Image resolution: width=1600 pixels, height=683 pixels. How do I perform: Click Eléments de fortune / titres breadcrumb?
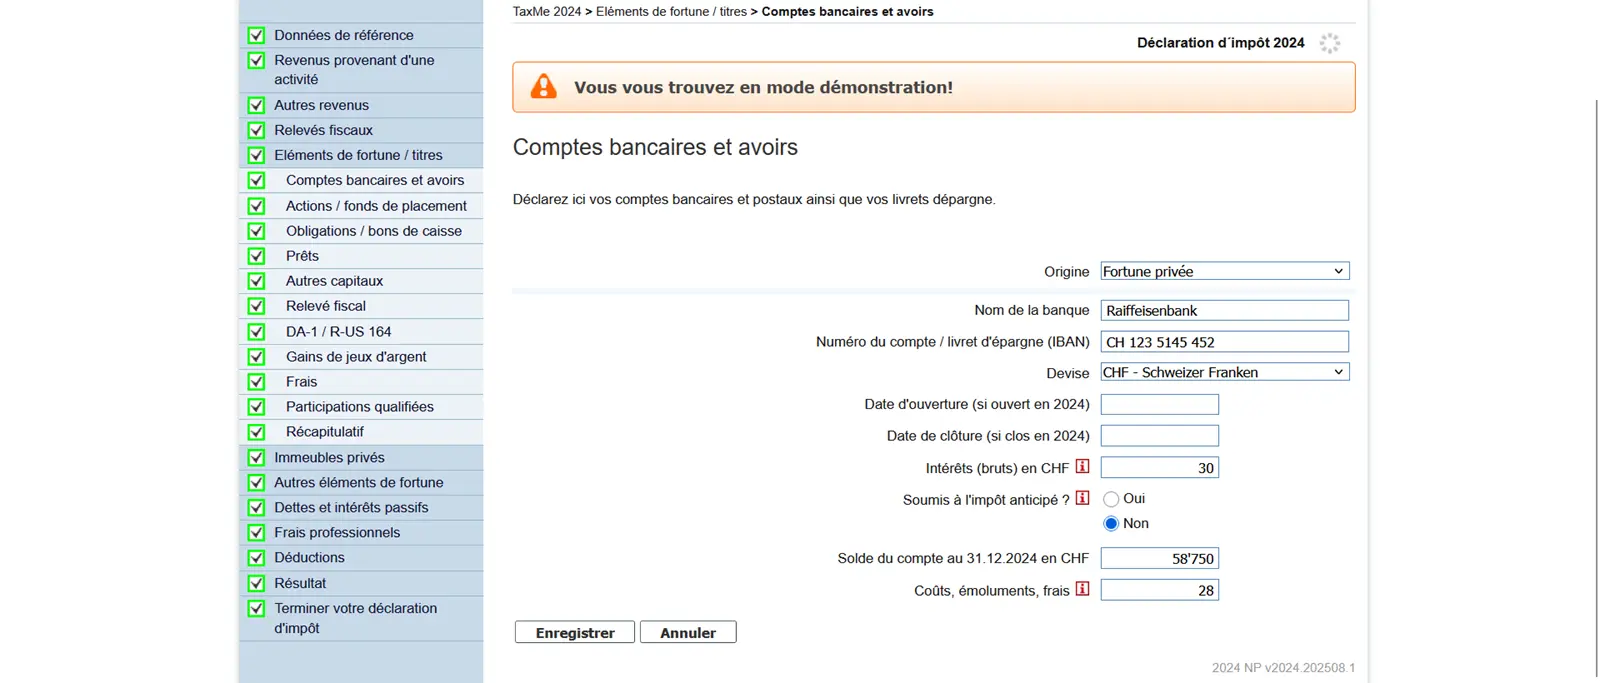[671, 12]
